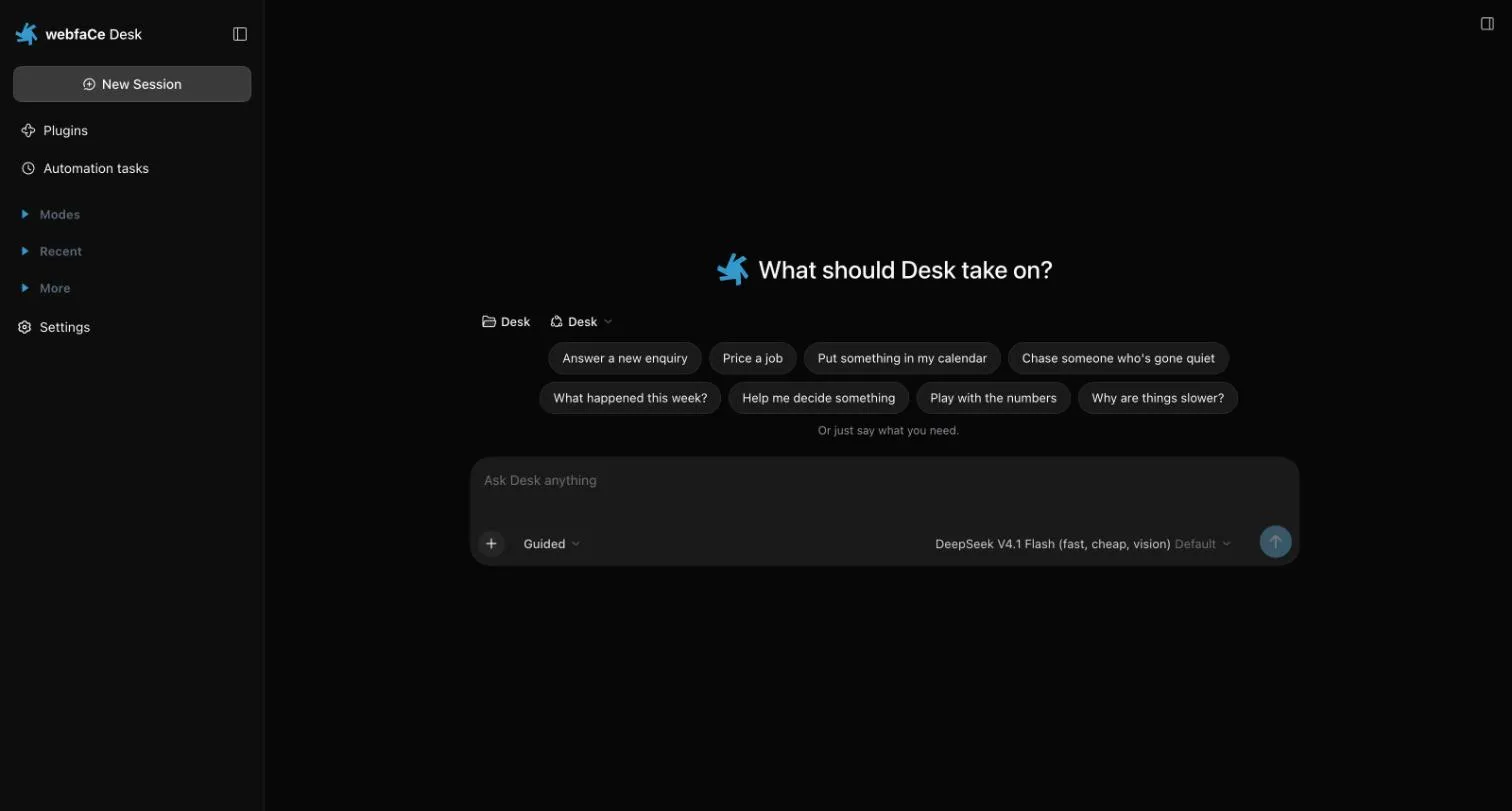Click the 'Or just say what you need.' text
Viewport: 1512px width, 811px height.
pyautogui.click(x=888, y=431)
